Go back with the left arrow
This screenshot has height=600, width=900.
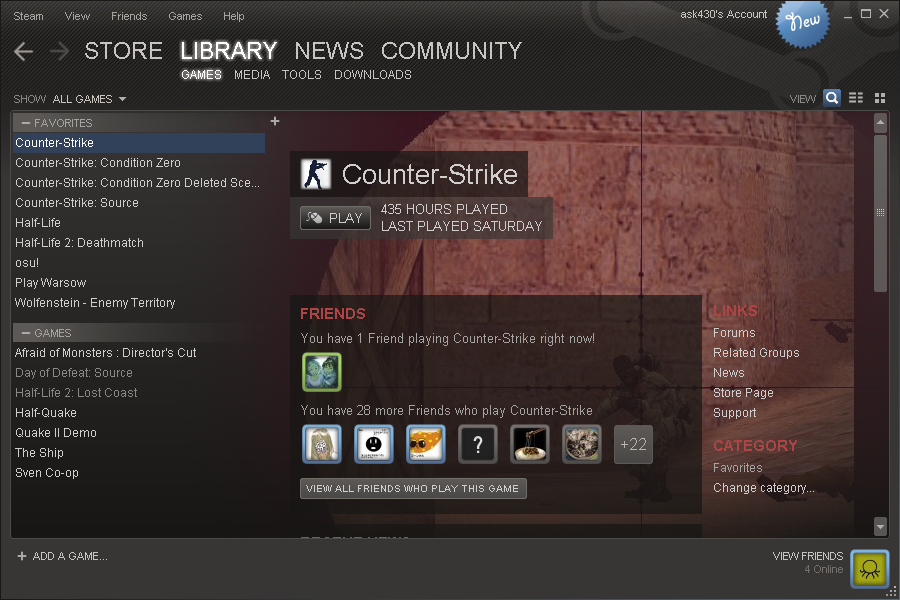point(24,51)
